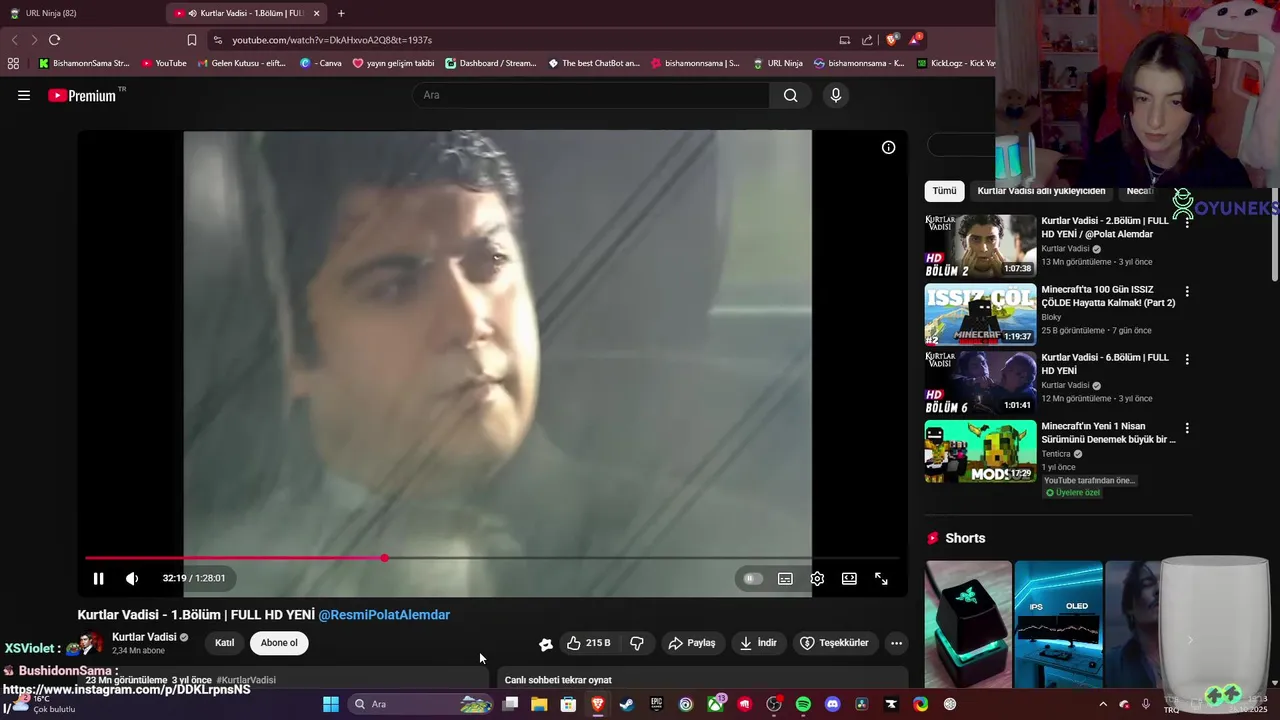Screen dimensions: 1280x720
Task: Open options for 2.Bölüm video
Action: click(1187, 223)
